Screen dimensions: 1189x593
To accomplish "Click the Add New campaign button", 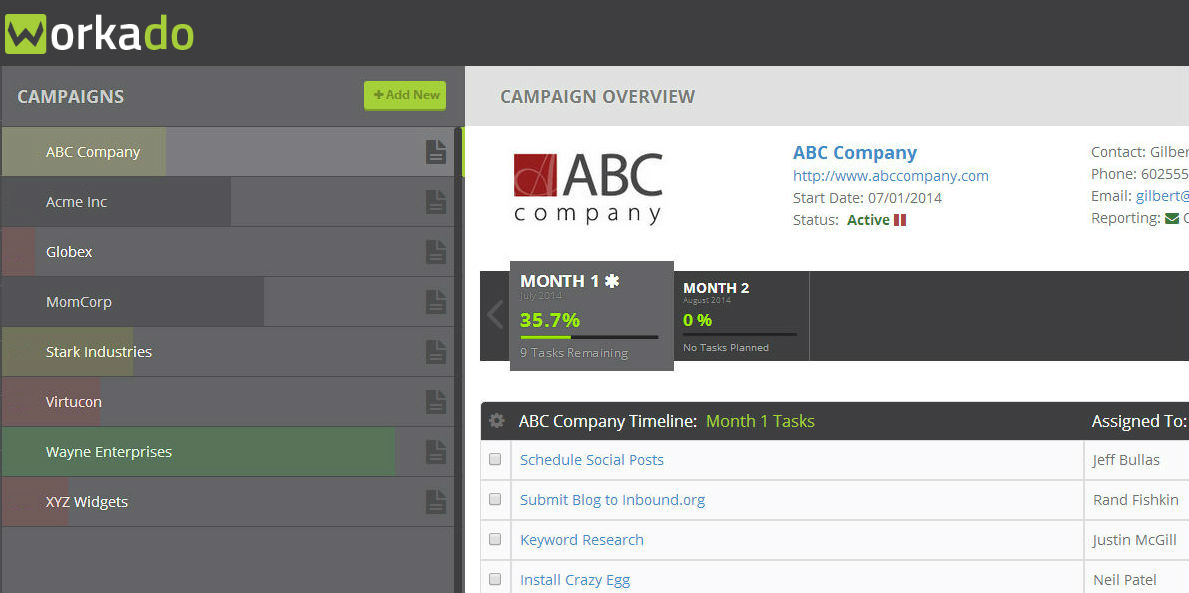I will pyautogui.click(x=404, y=95).
